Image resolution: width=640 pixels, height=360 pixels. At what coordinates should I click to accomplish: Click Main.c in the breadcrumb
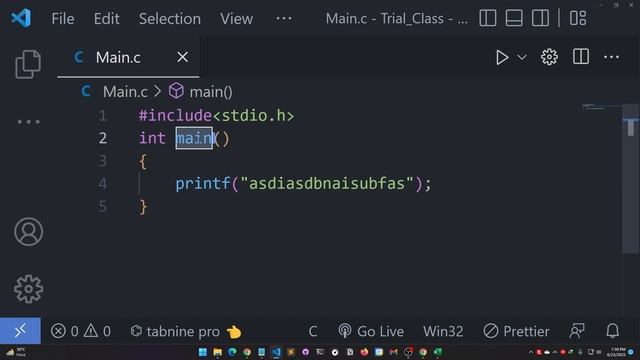(125, 91)
